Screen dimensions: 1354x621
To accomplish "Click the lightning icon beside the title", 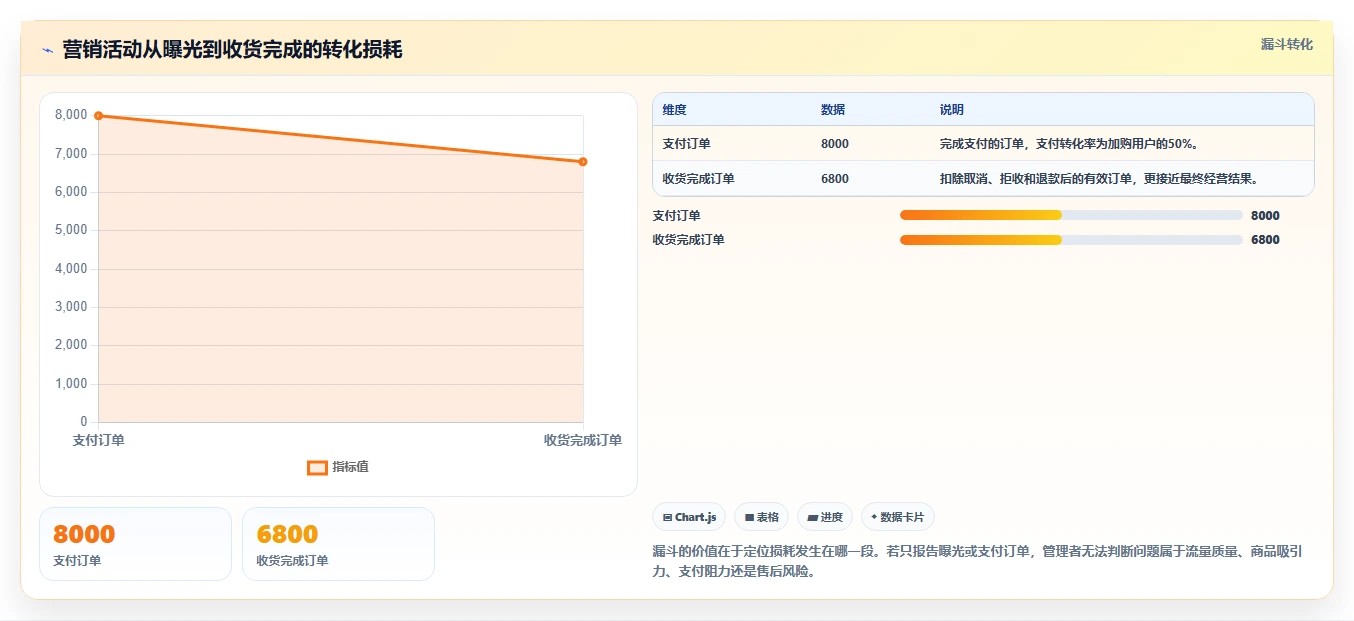I will pos(47,50).
